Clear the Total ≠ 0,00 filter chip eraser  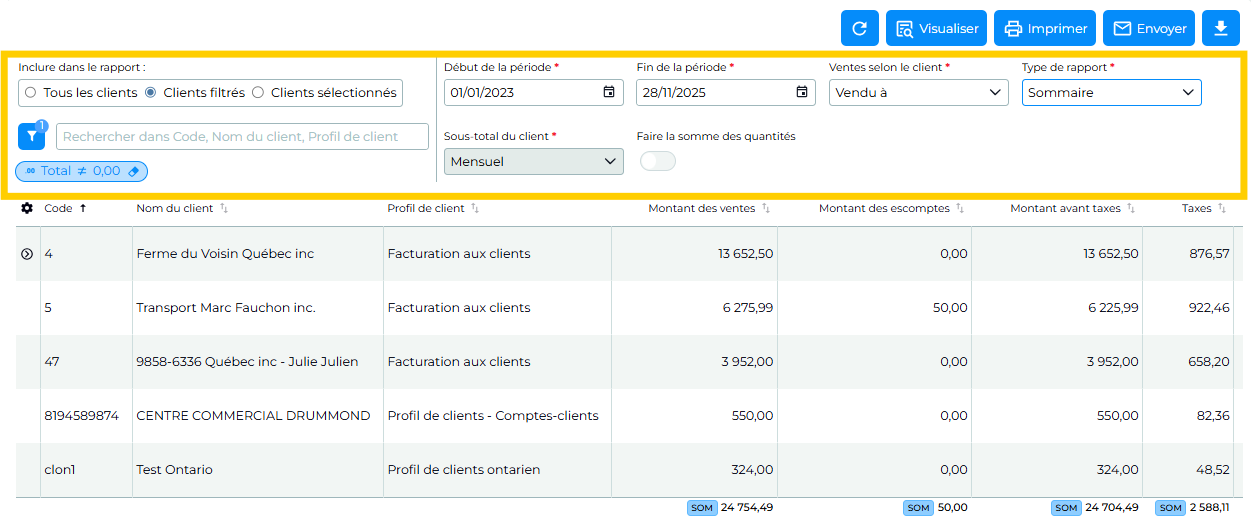pos(135,171)
